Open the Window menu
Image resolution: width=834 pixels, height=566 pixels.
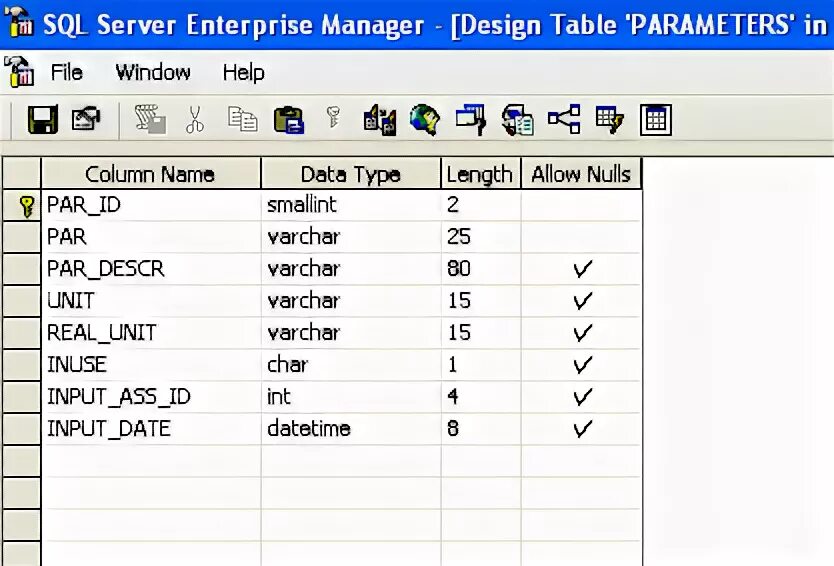(153, 72)
